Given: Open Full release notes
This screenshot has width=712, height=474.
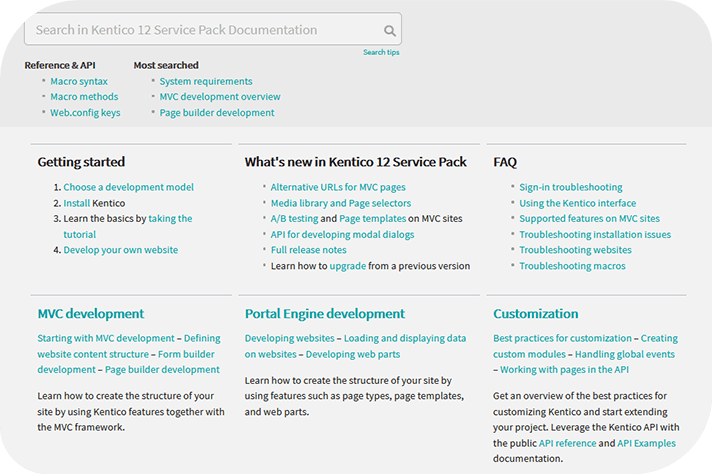Looking at the screenshot, I should [x=308, y=250].
